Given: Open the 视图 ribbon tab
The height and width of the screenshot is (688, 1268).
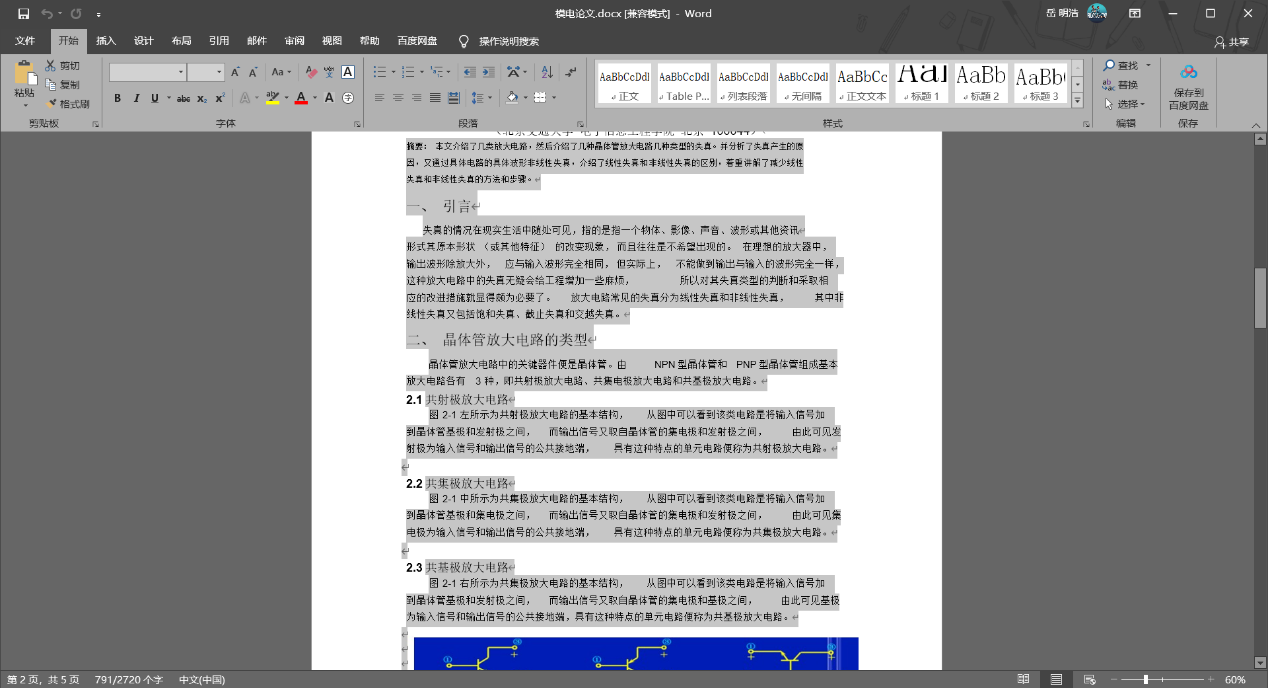Looking at the screenshot, I should pos(331,41).
